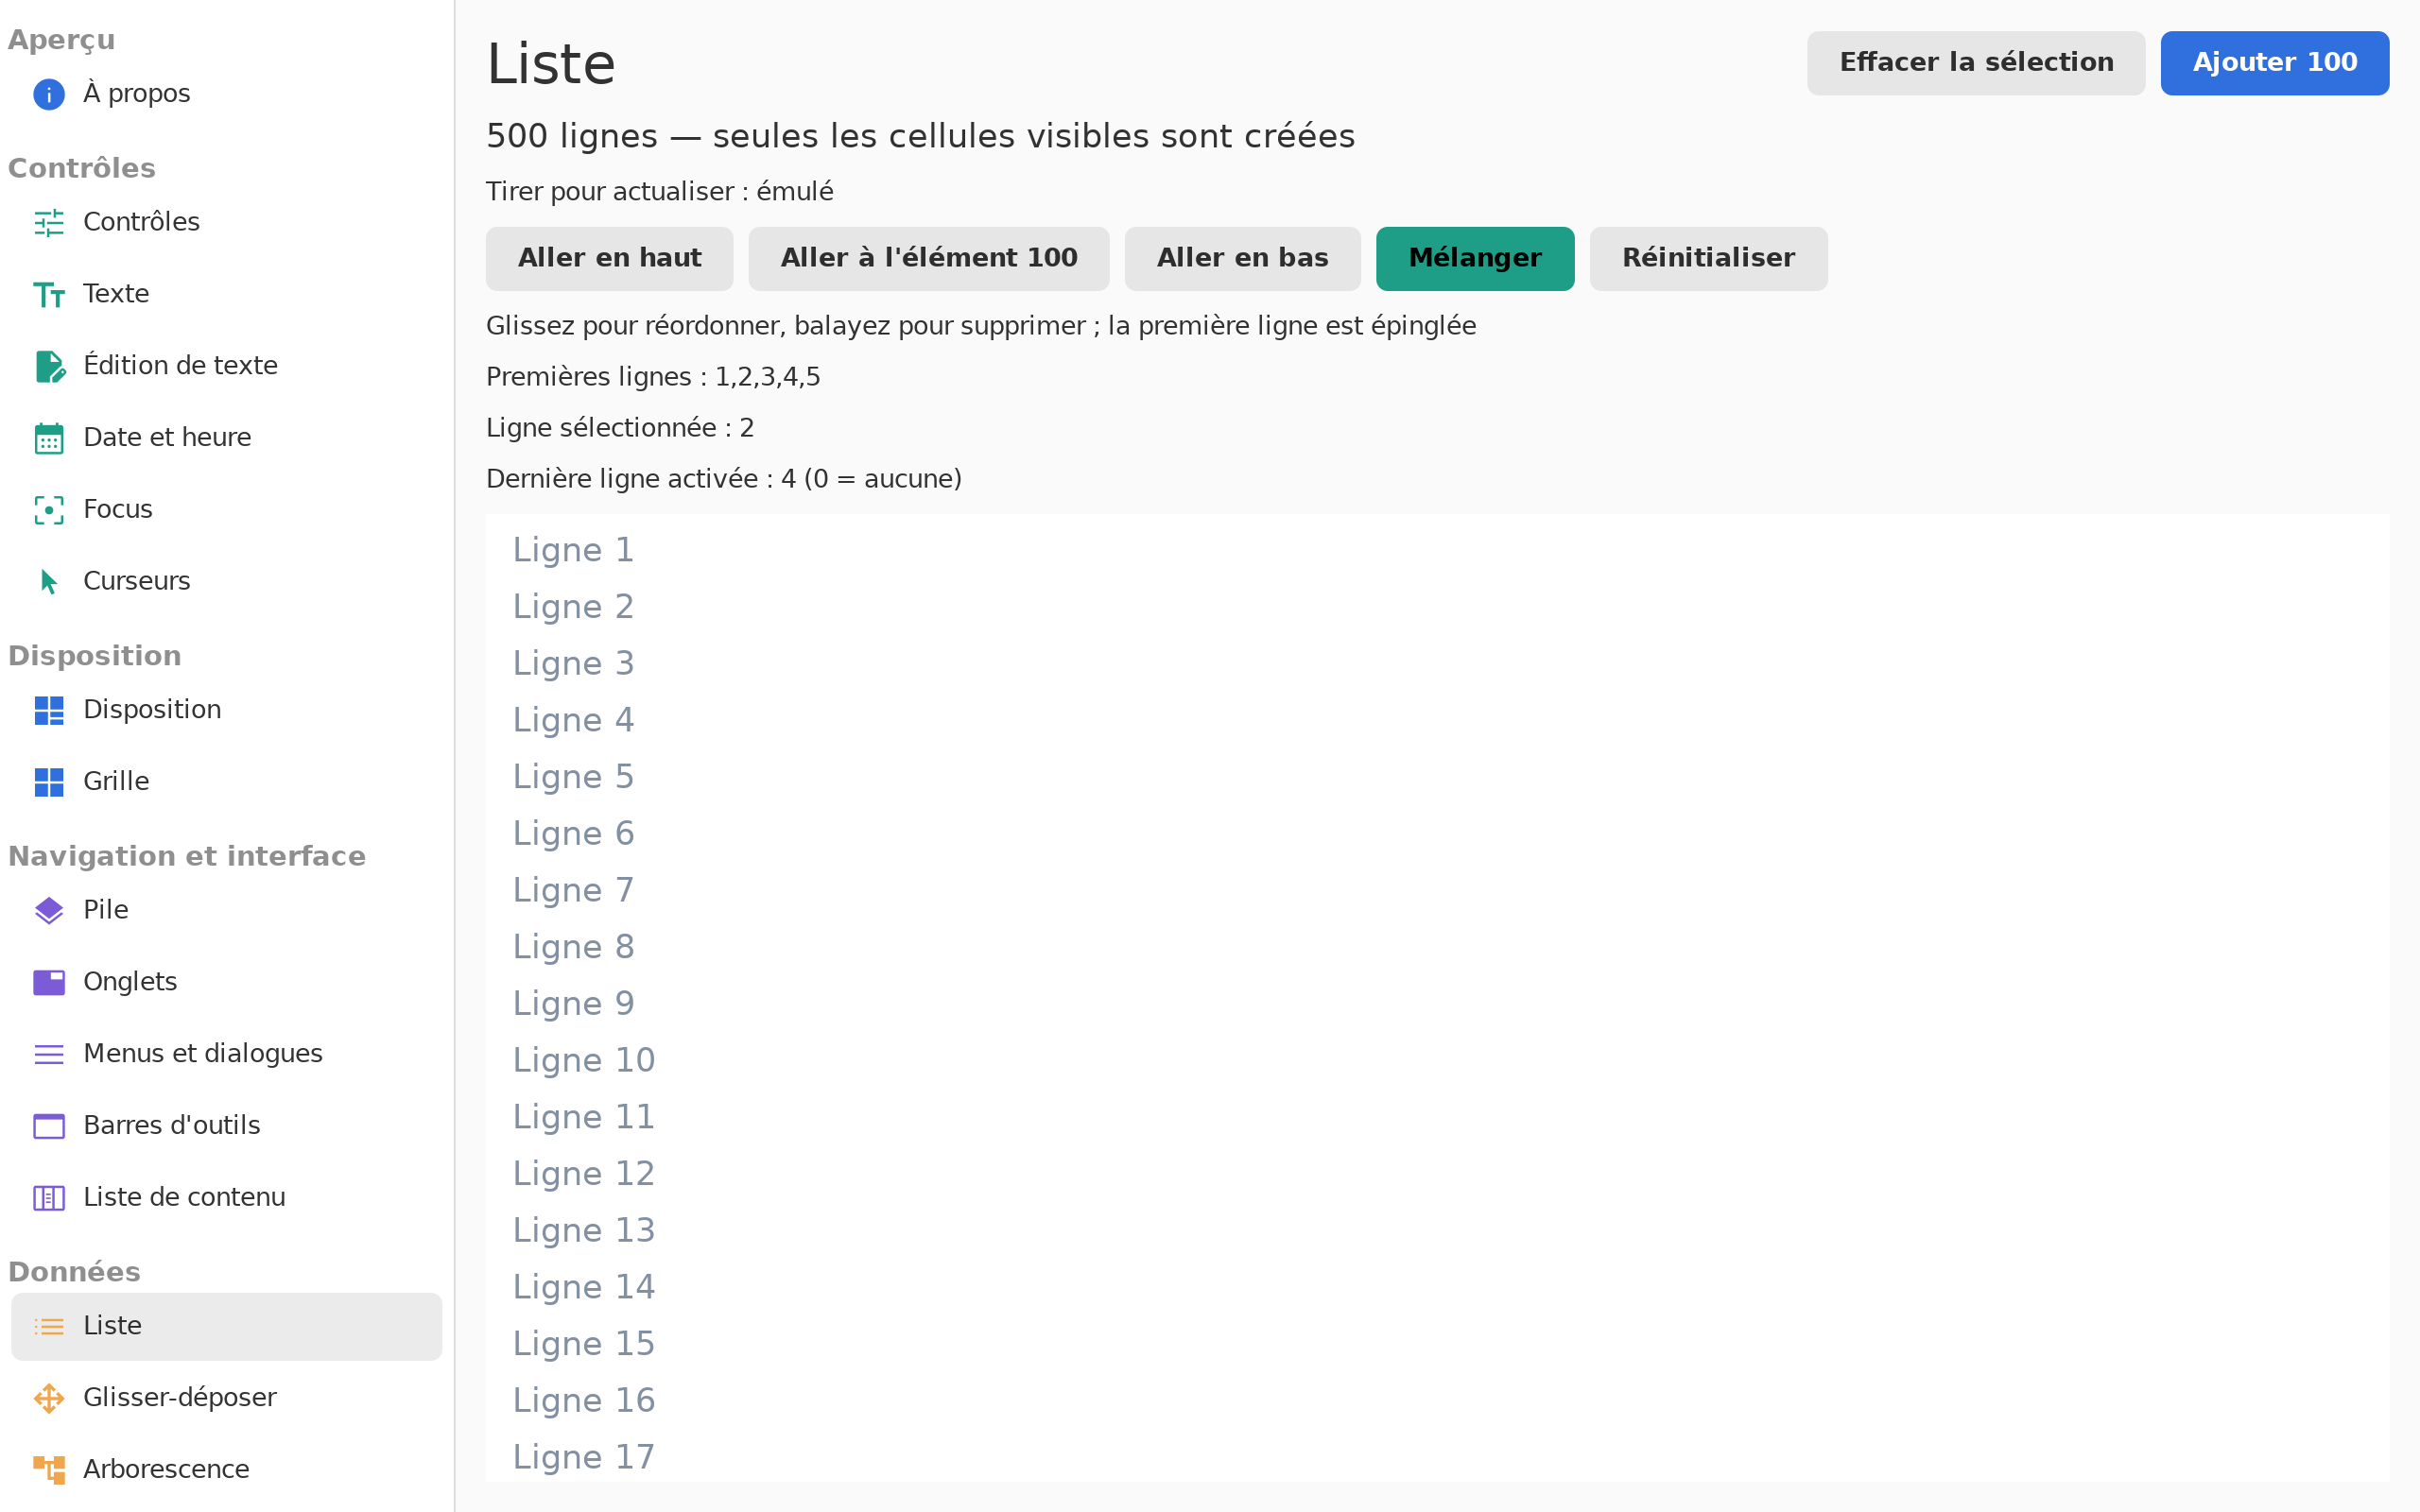The width and height of the screenshot is (2420, 1512).
Task: Click Aller en haut button
Action: click(x=609, y=259)
